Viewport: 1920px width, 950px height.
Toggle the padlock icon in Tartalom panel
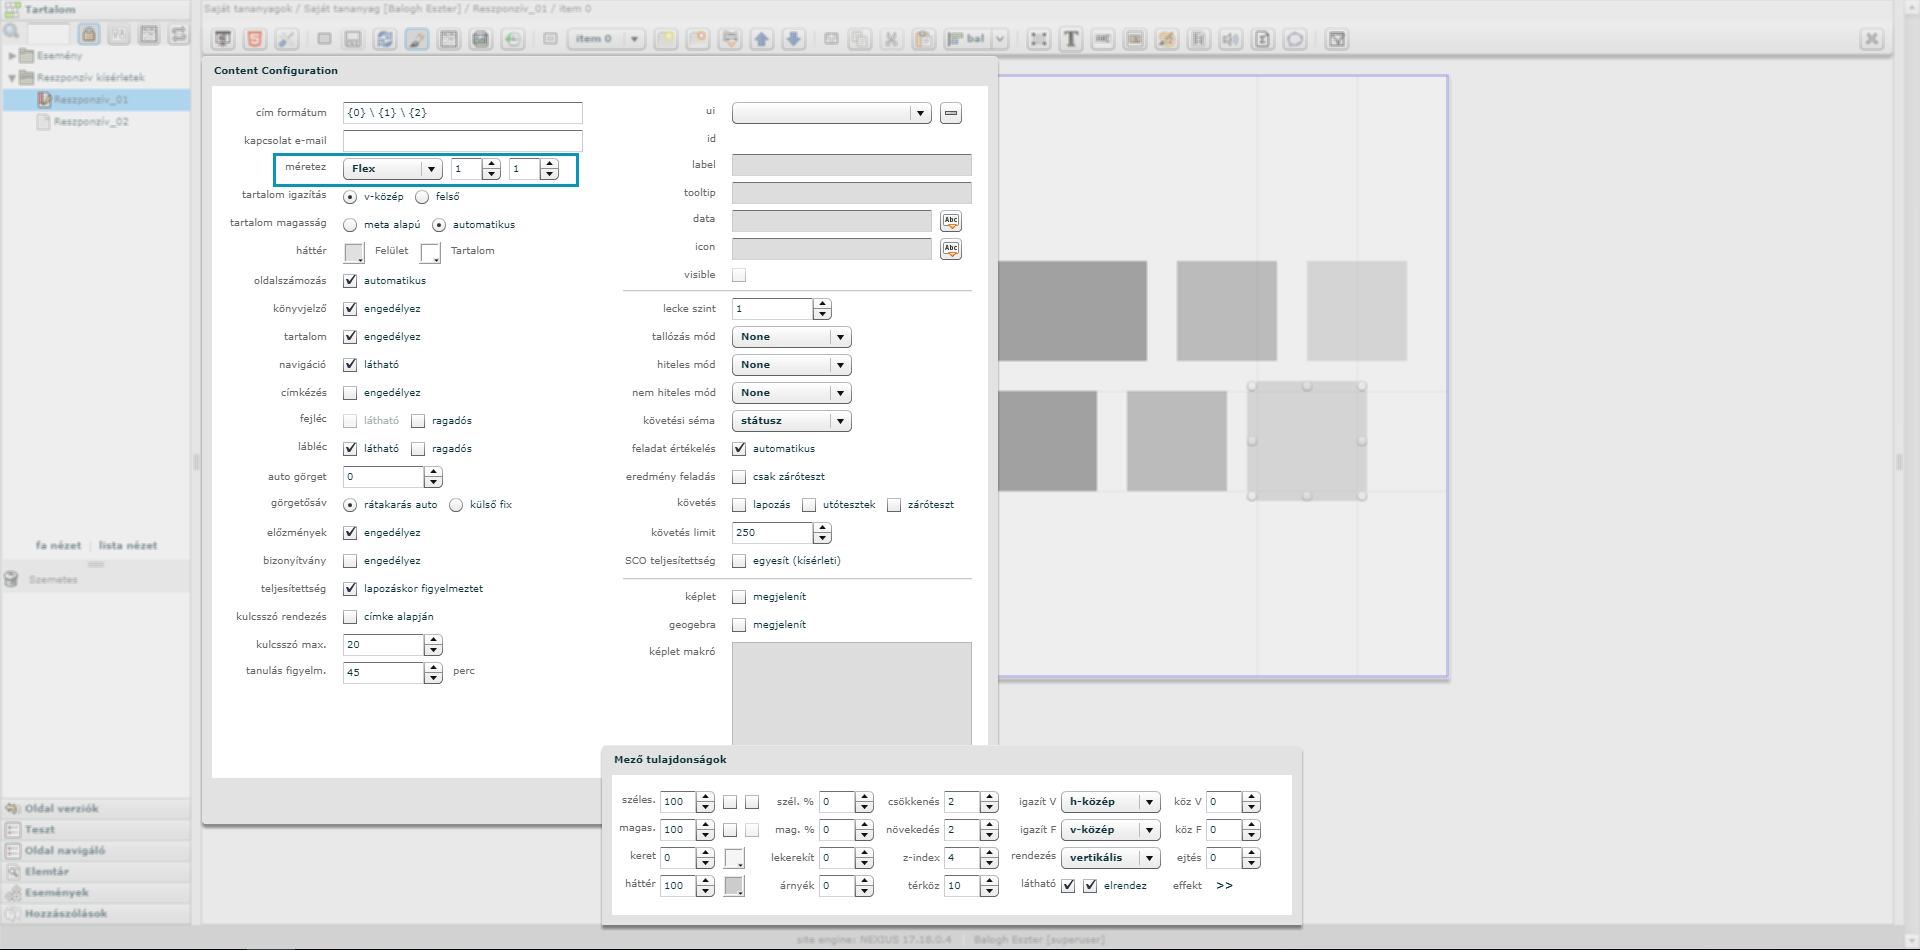point(89,34)
